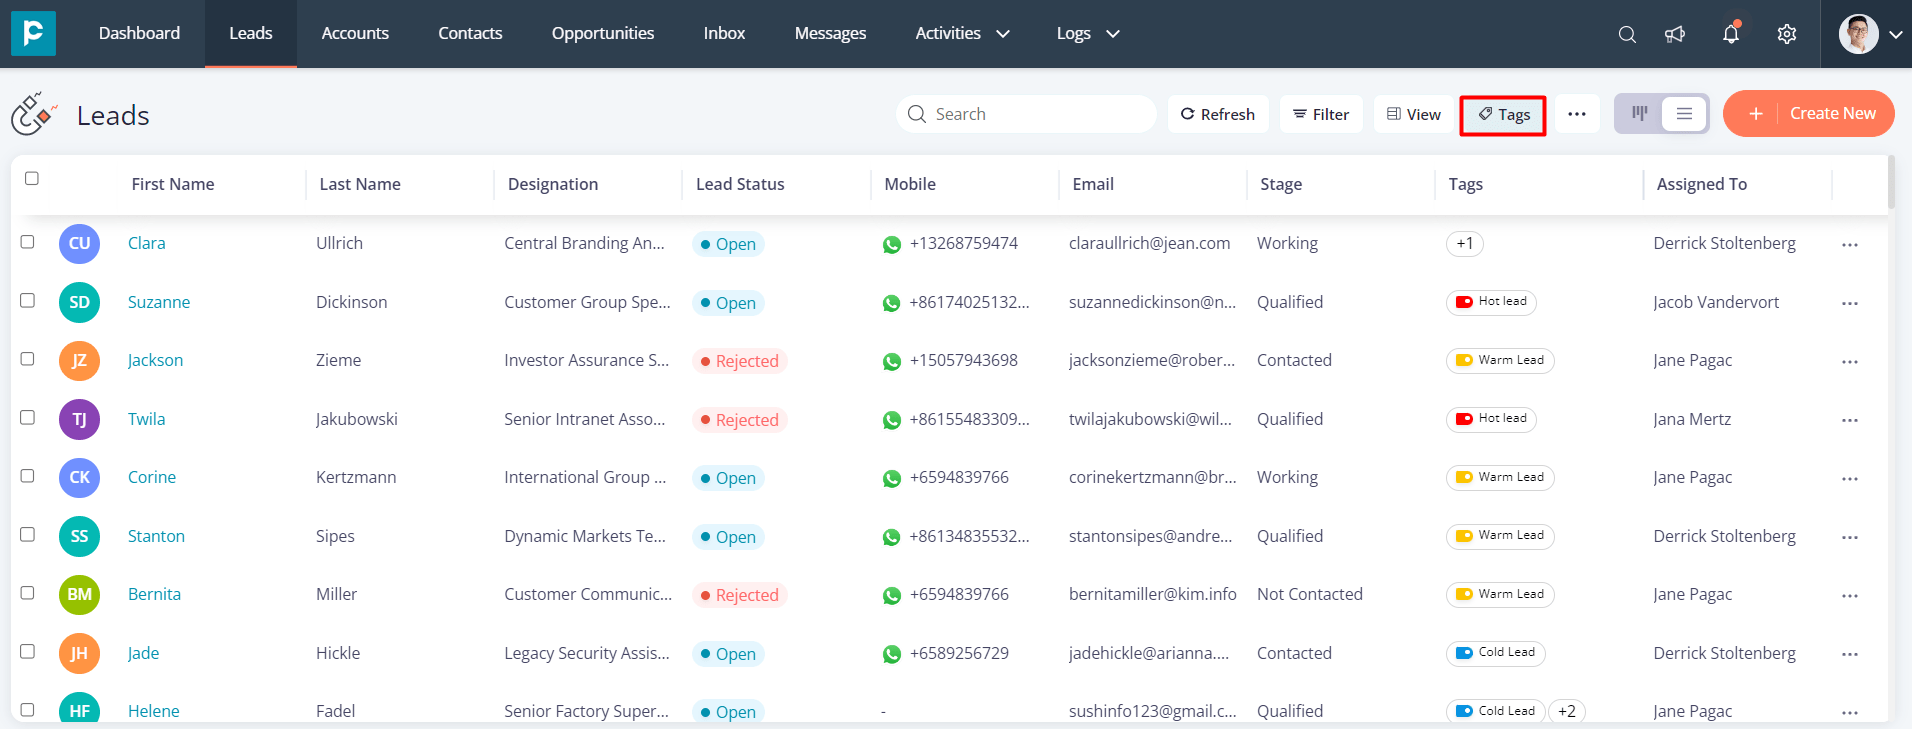Click WhatsApp icon for Suzanne's mobile
The height and width of the screenshot is (729, 1912).
pos(892,303)
